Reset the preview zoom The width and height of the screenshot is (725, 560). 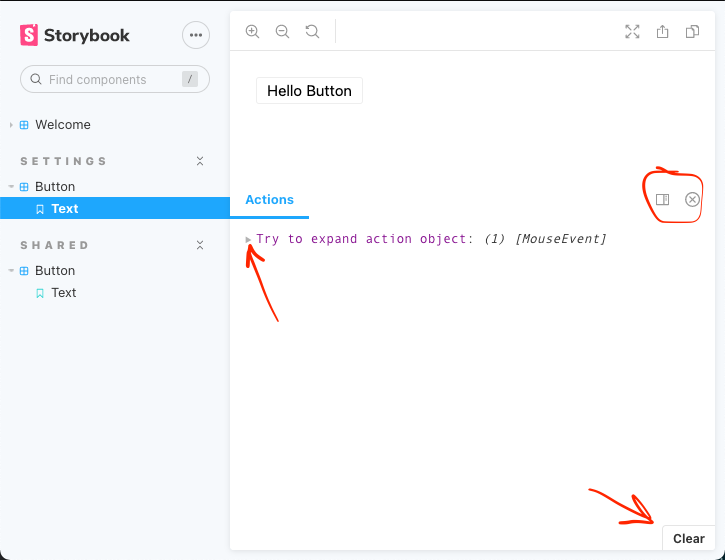(313, 31)
